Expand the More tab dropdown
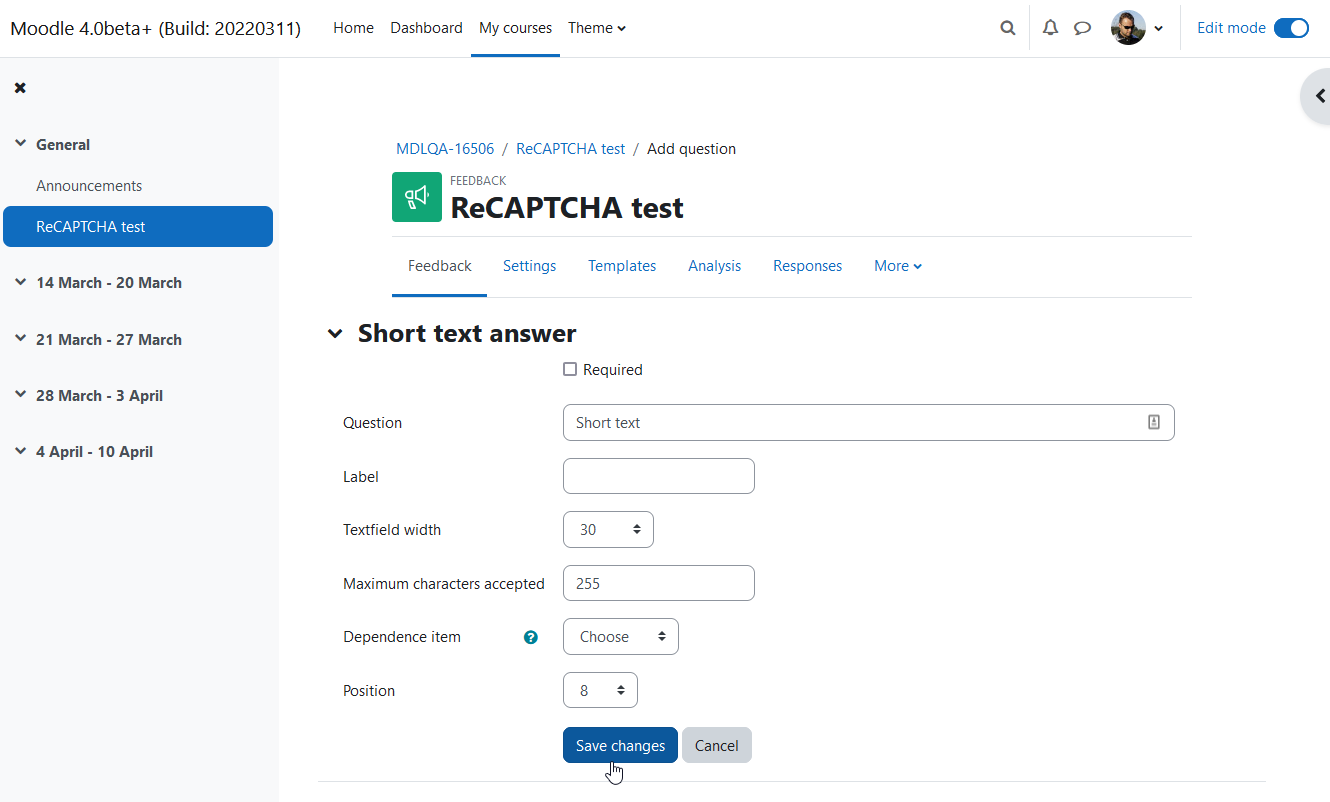This screenshot has height=802, width=1330. point(898,266)
